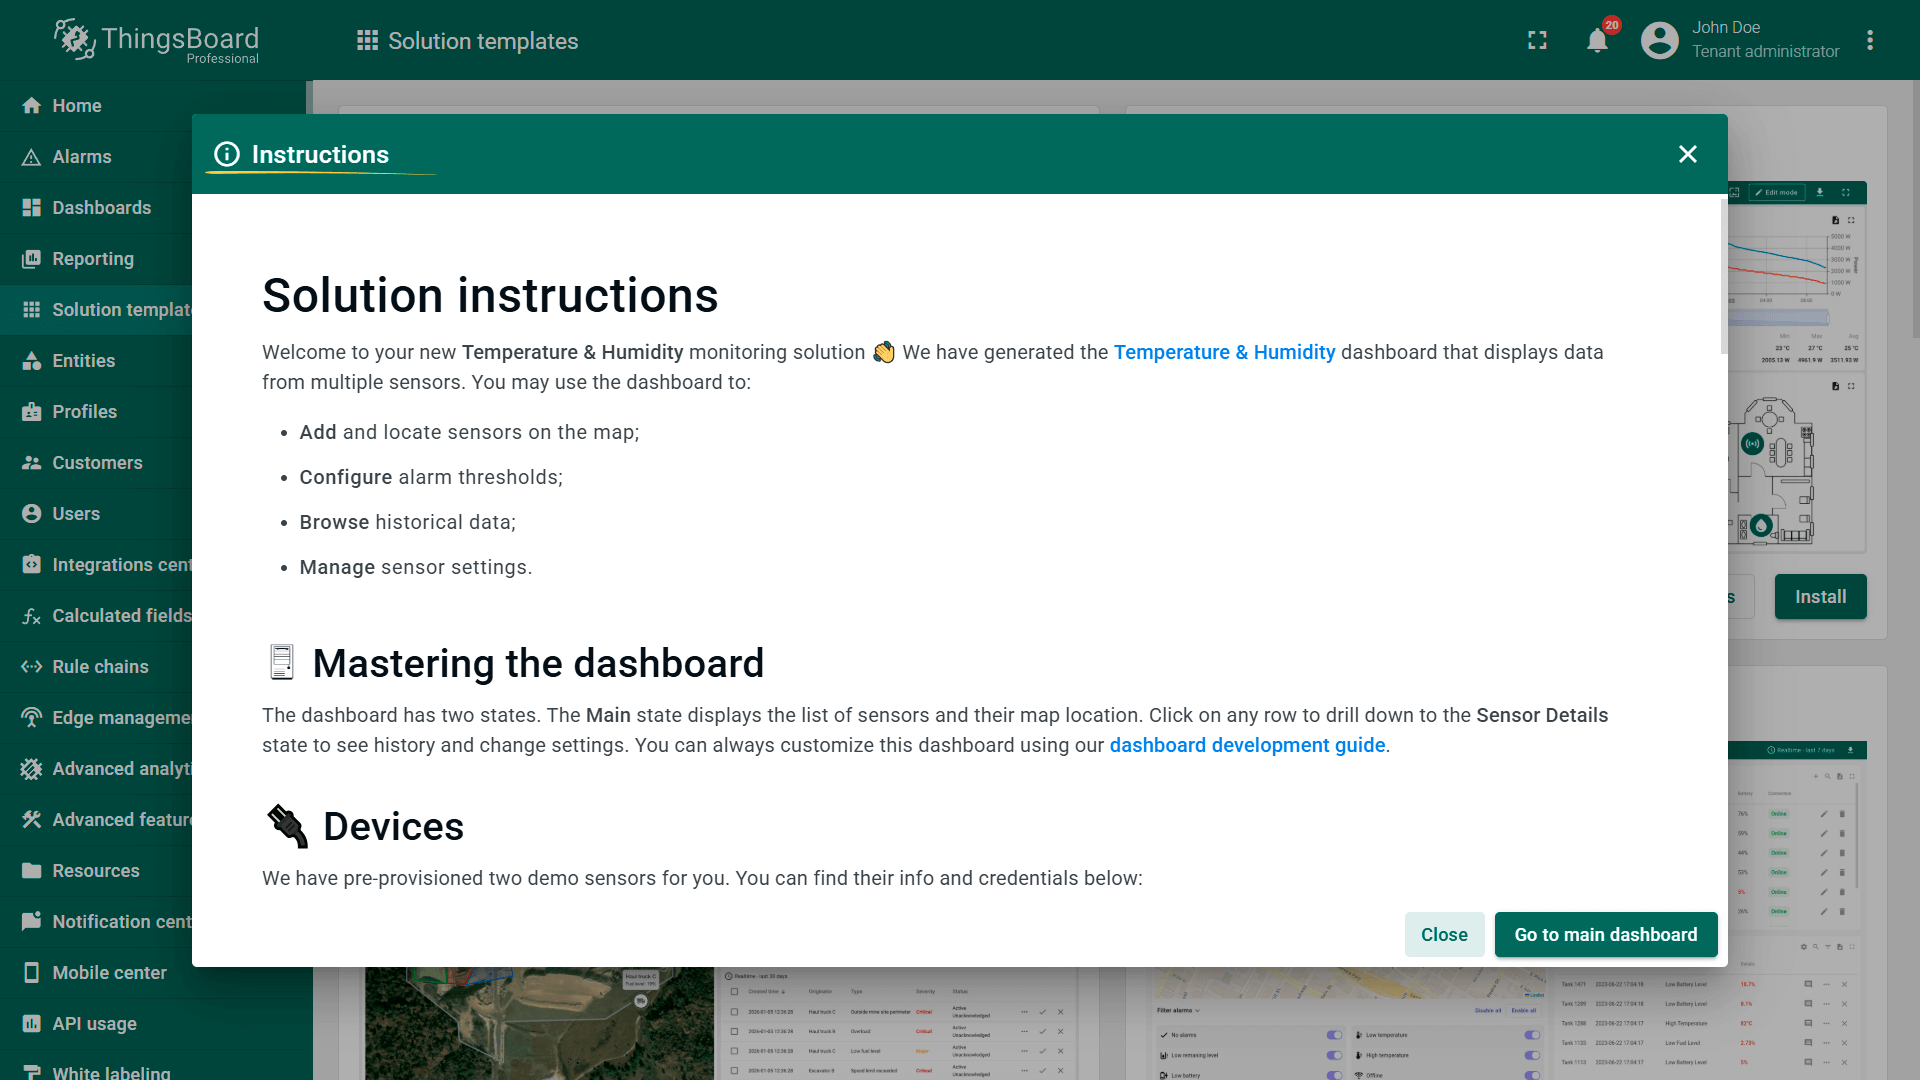
Task: Click the Close button
Action: 1444,935
